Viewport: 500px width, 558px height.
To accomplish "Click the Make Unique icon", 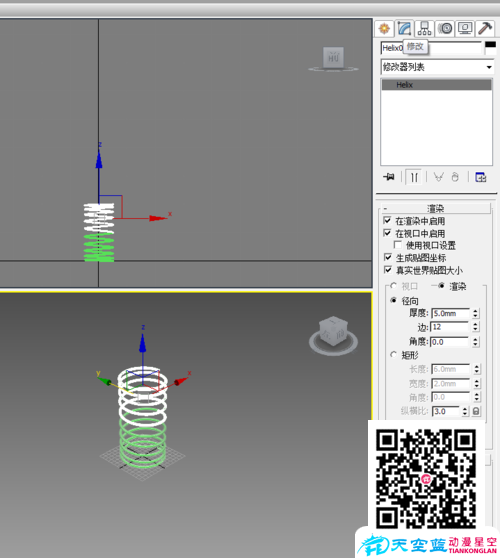I will coord(438,177).
